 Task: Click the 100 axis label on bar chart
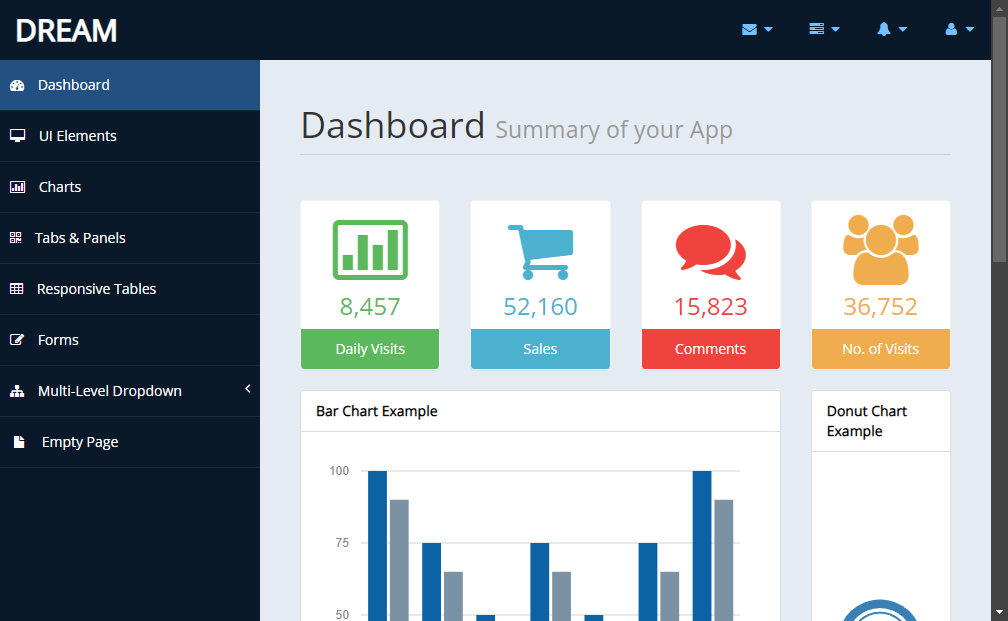[339, 471]
